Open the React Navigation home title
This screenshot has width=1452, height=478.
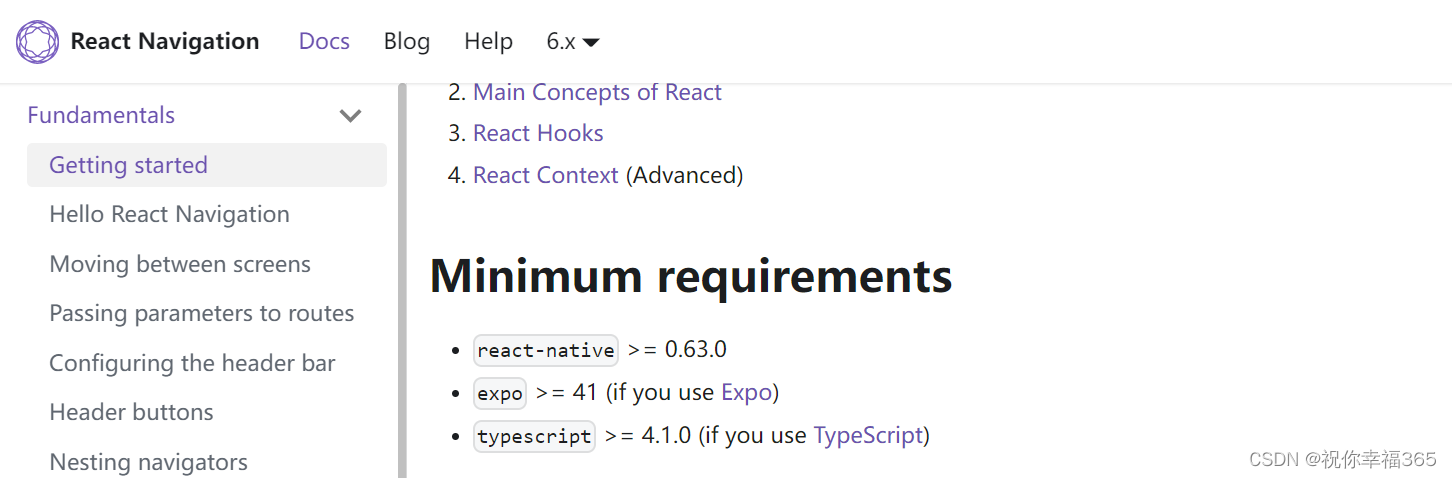(165, 41)
